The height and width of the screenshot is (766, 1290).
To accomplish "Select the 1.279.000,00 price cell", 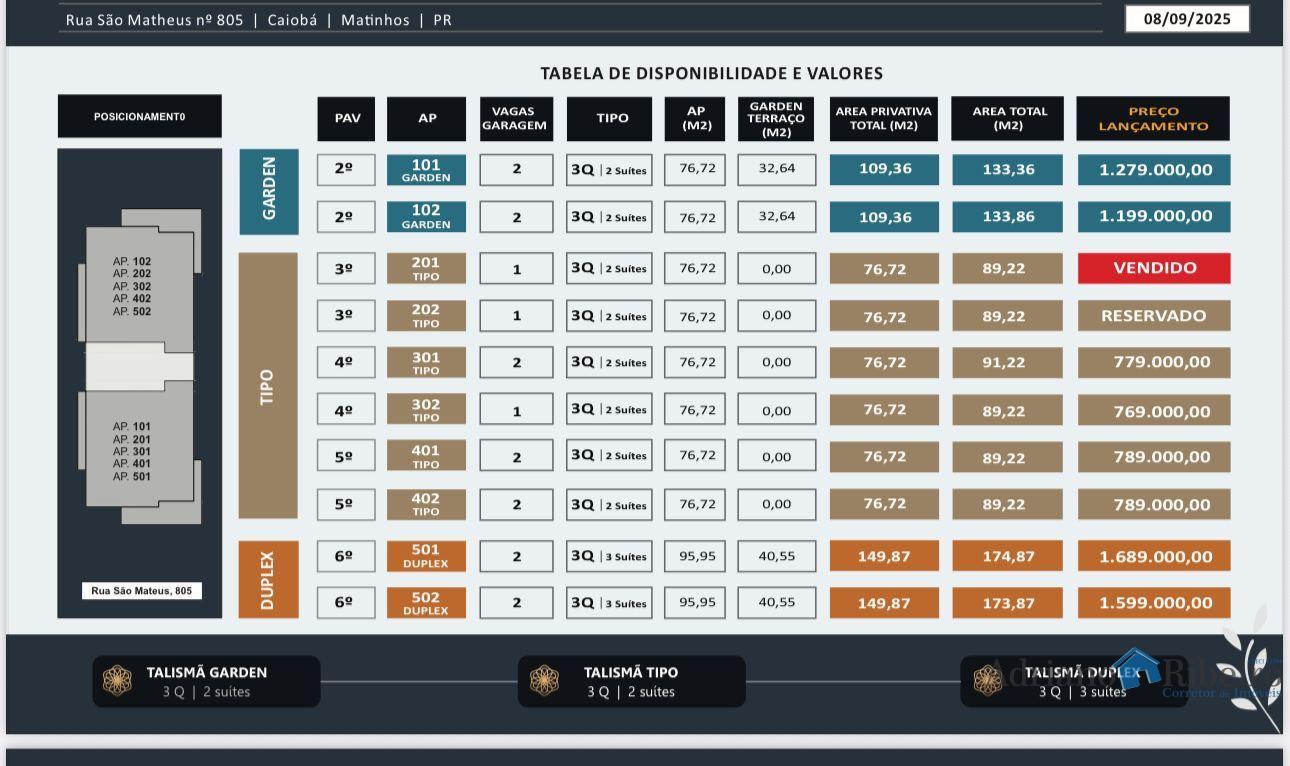I will click(x=1154, y=170).
